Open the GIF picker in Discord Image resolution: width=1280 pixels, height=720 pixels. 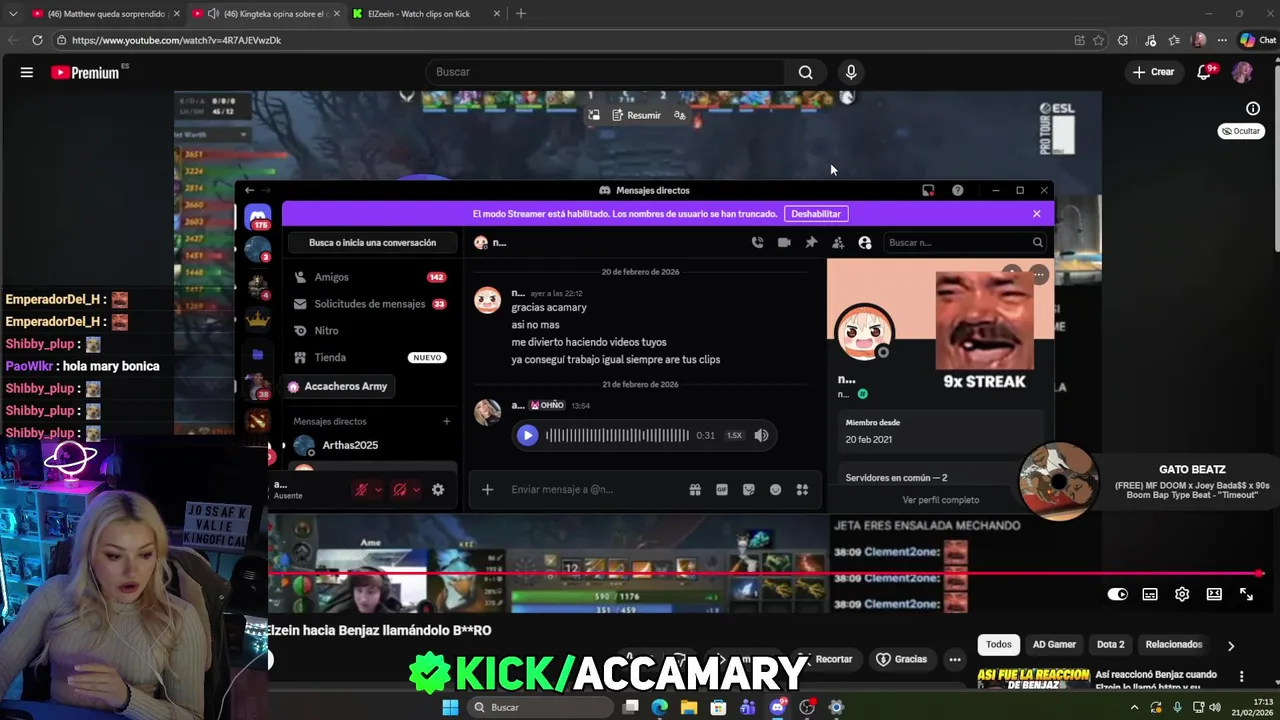(x=722, y=489)
